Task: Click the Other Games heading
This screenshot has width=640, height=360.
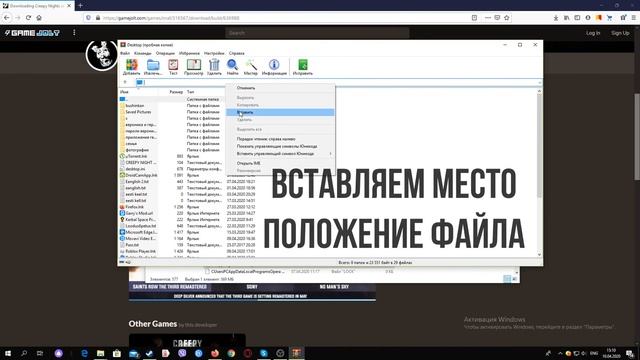Action: pyautogui.click(x=153, y=324)
